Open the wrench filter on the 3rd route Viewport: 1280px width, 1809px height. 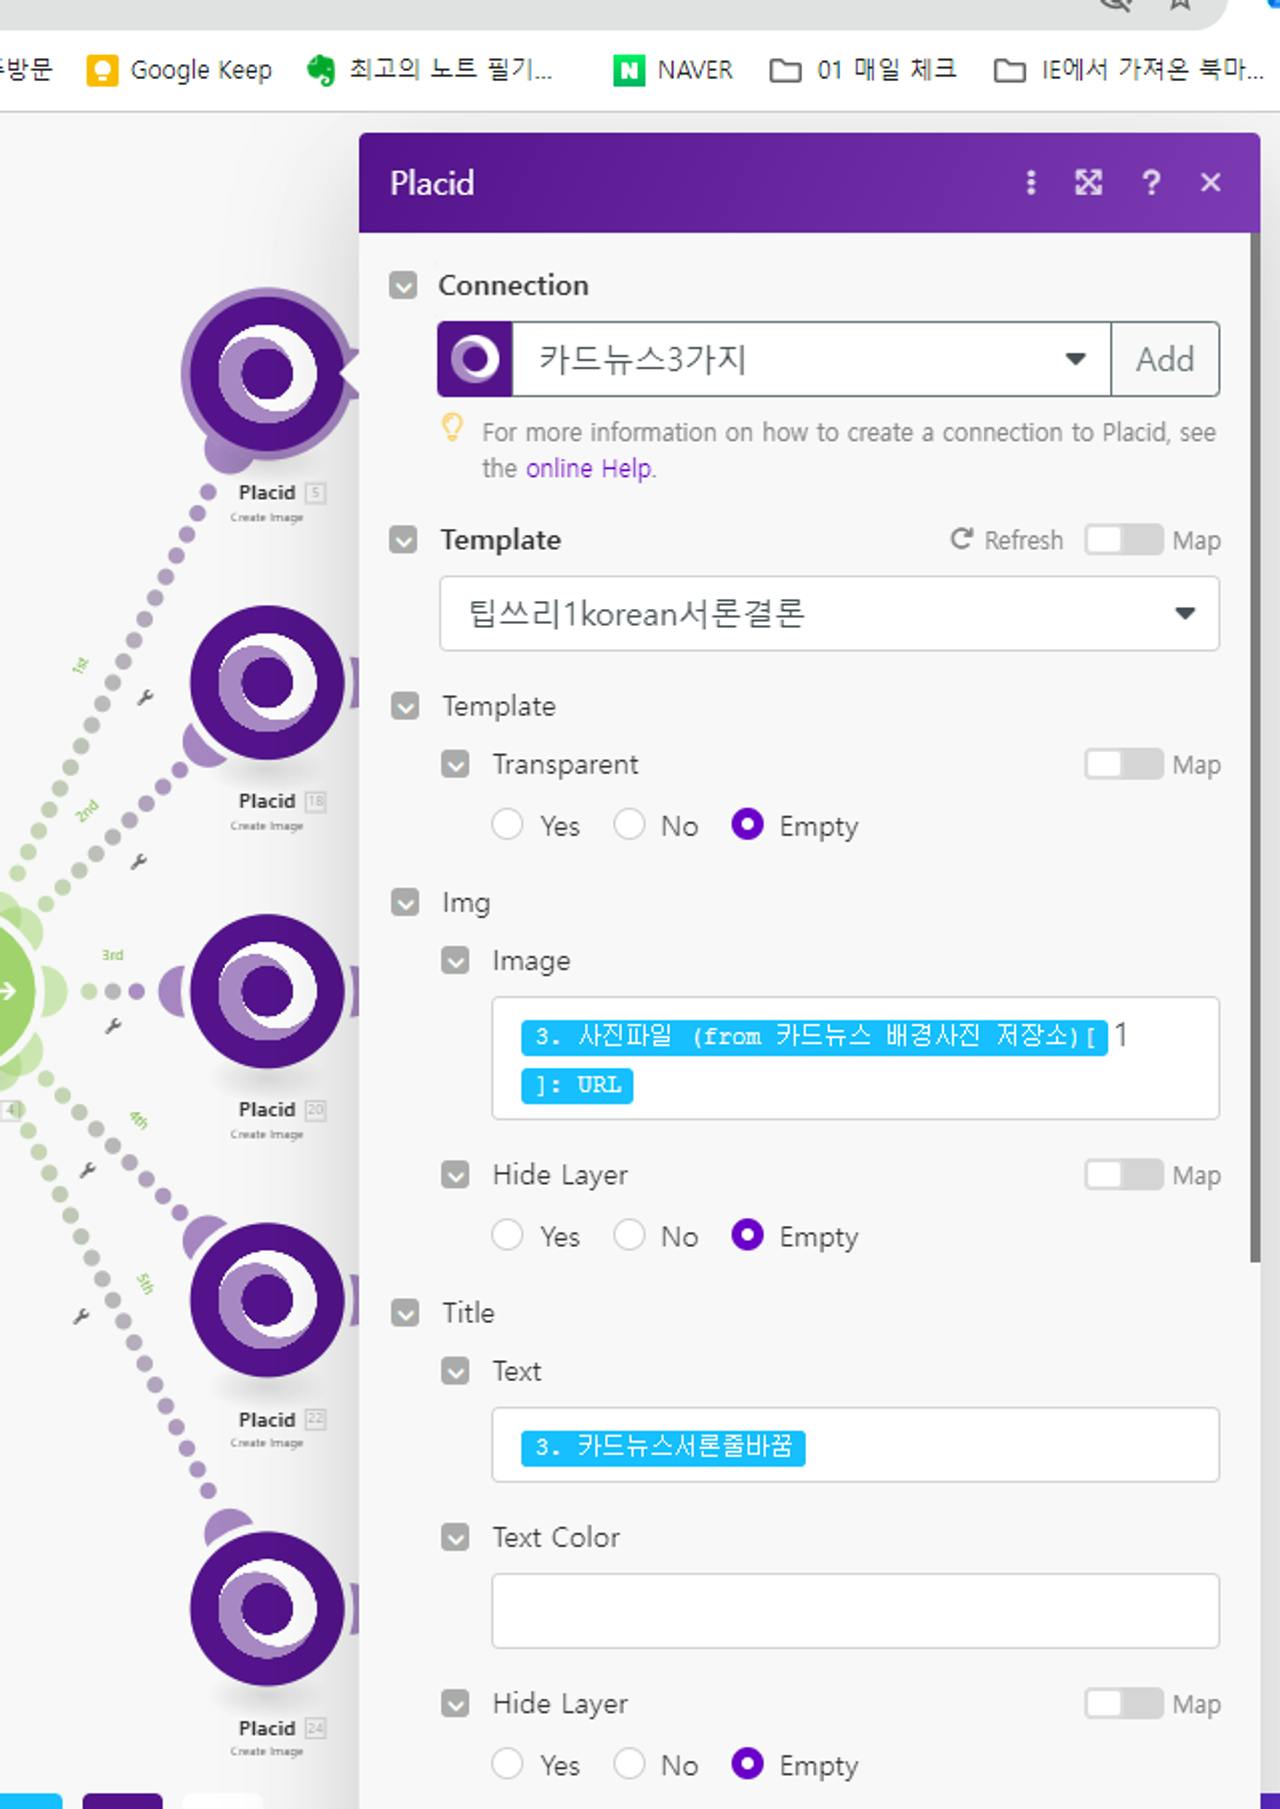[113, 1026]
